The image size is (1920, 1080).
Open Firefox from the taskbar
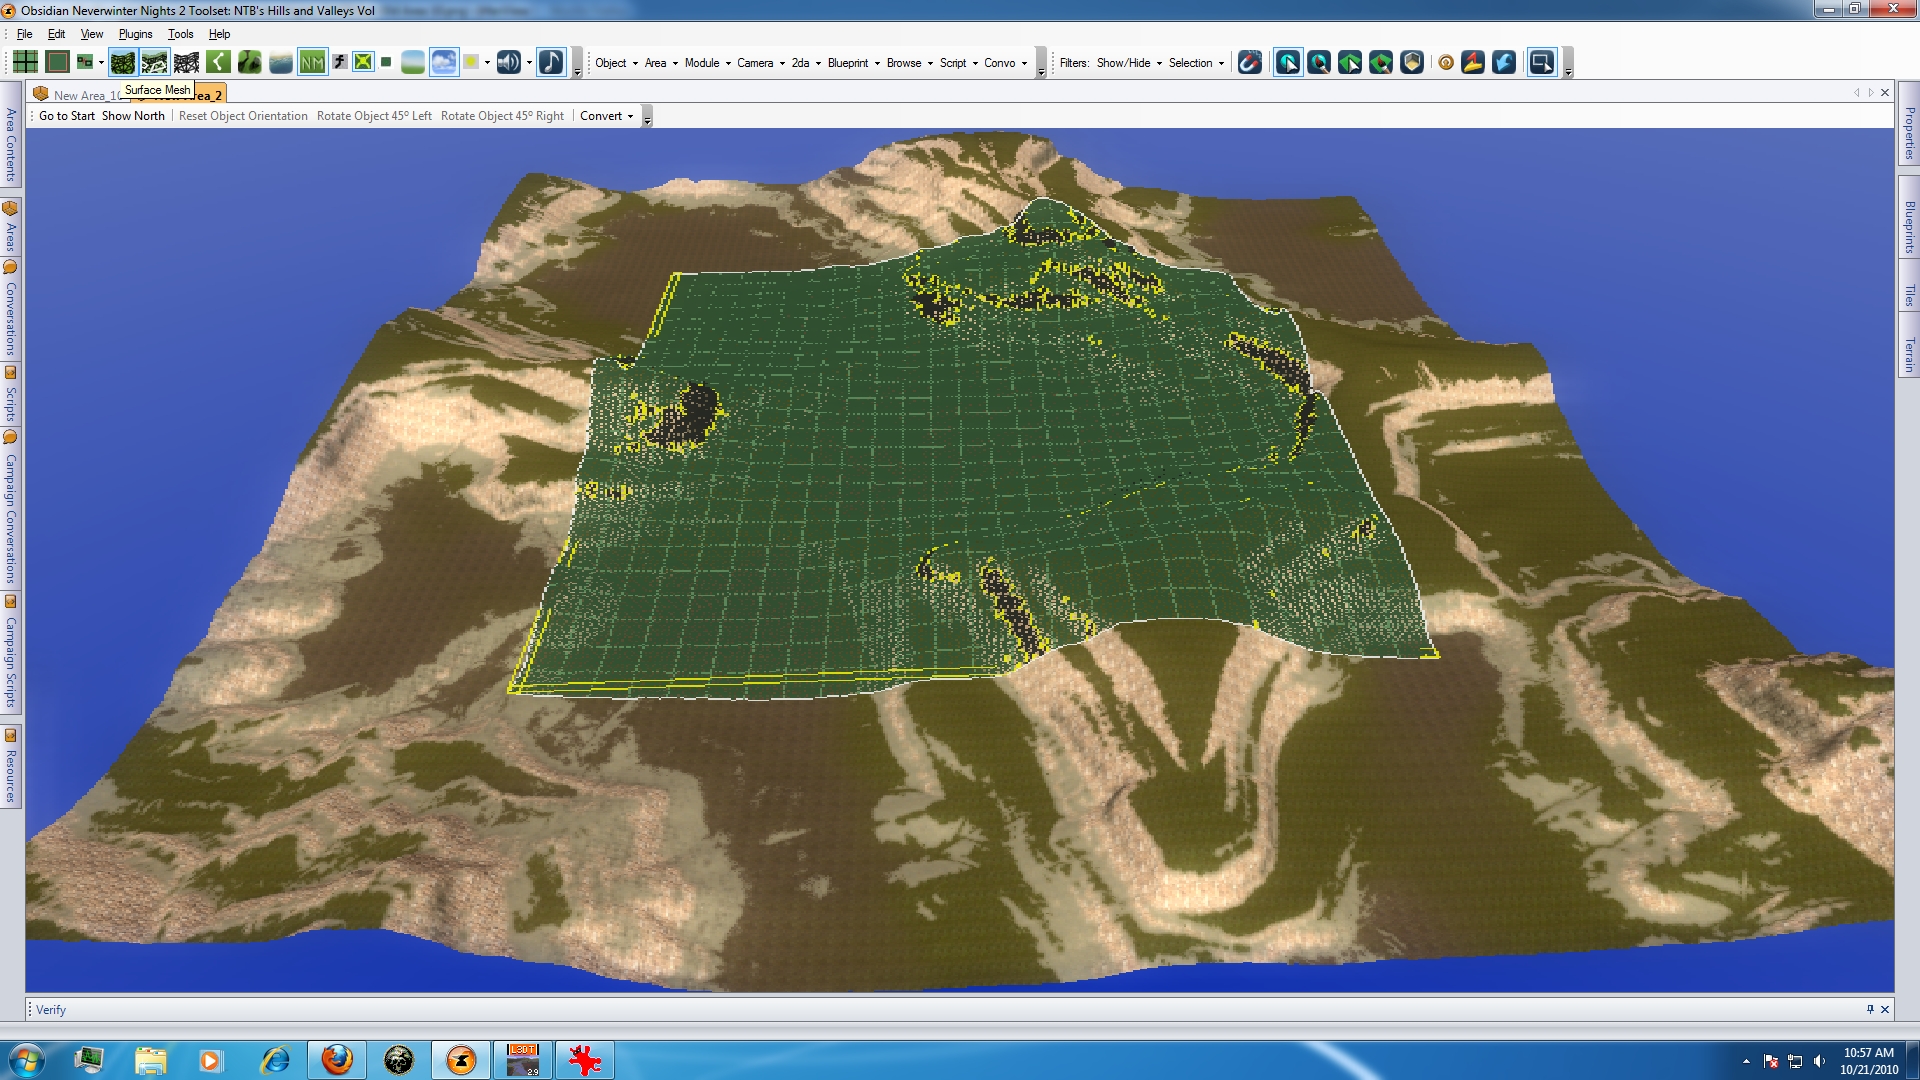[337, 1059]
